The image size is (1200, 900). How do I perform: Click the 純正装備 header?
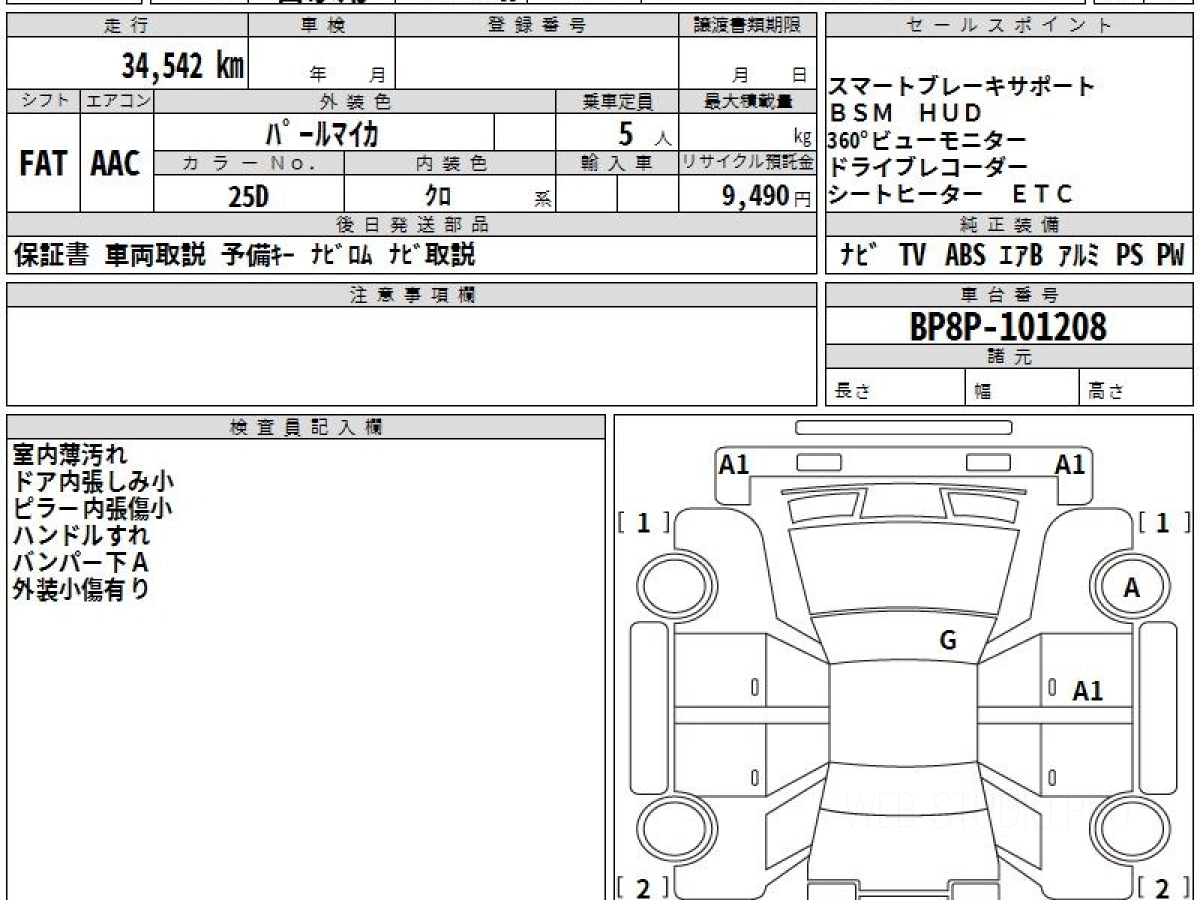pyautogui.click(x=1010, y=225)
